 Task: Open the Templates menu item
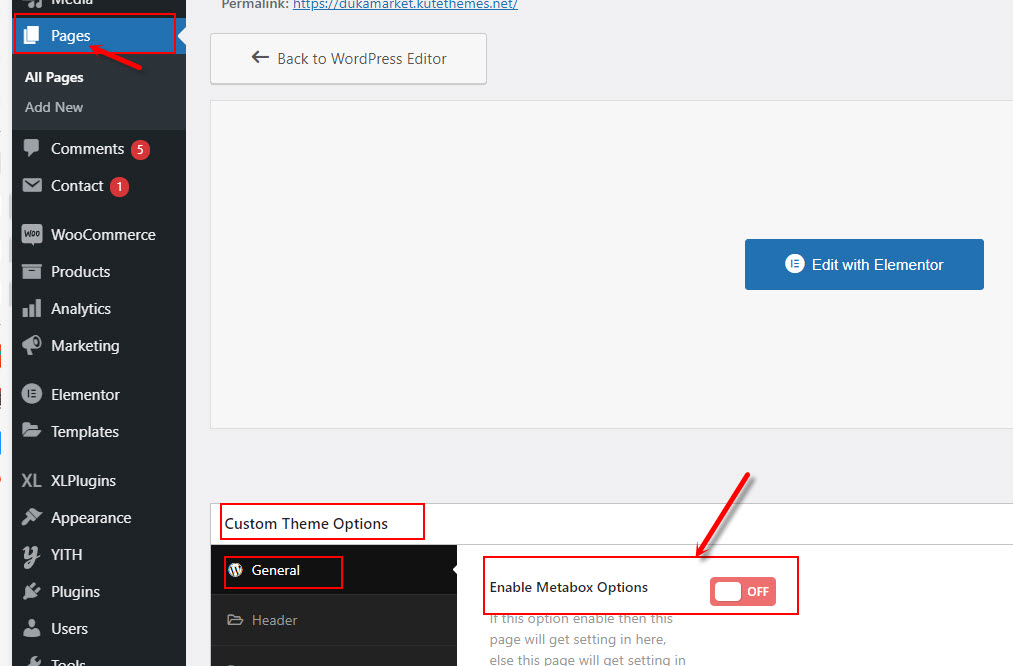[99, 432]
